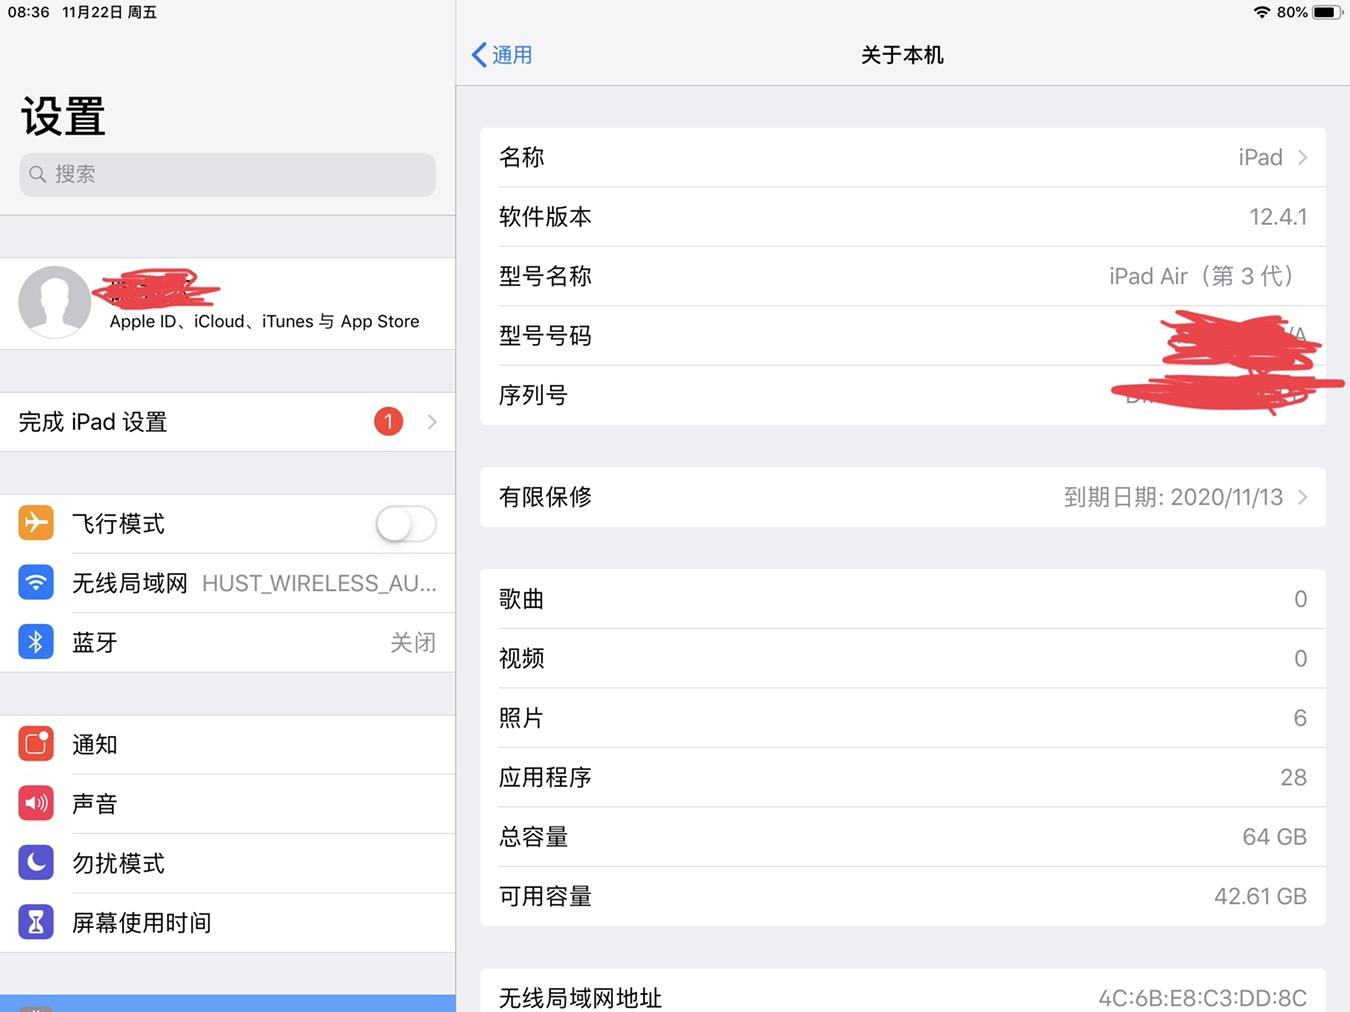The height and width of the screenshot is (1012, 1350).
Task: Open the Sounds (声音) icon
Action: coord(36,803)
